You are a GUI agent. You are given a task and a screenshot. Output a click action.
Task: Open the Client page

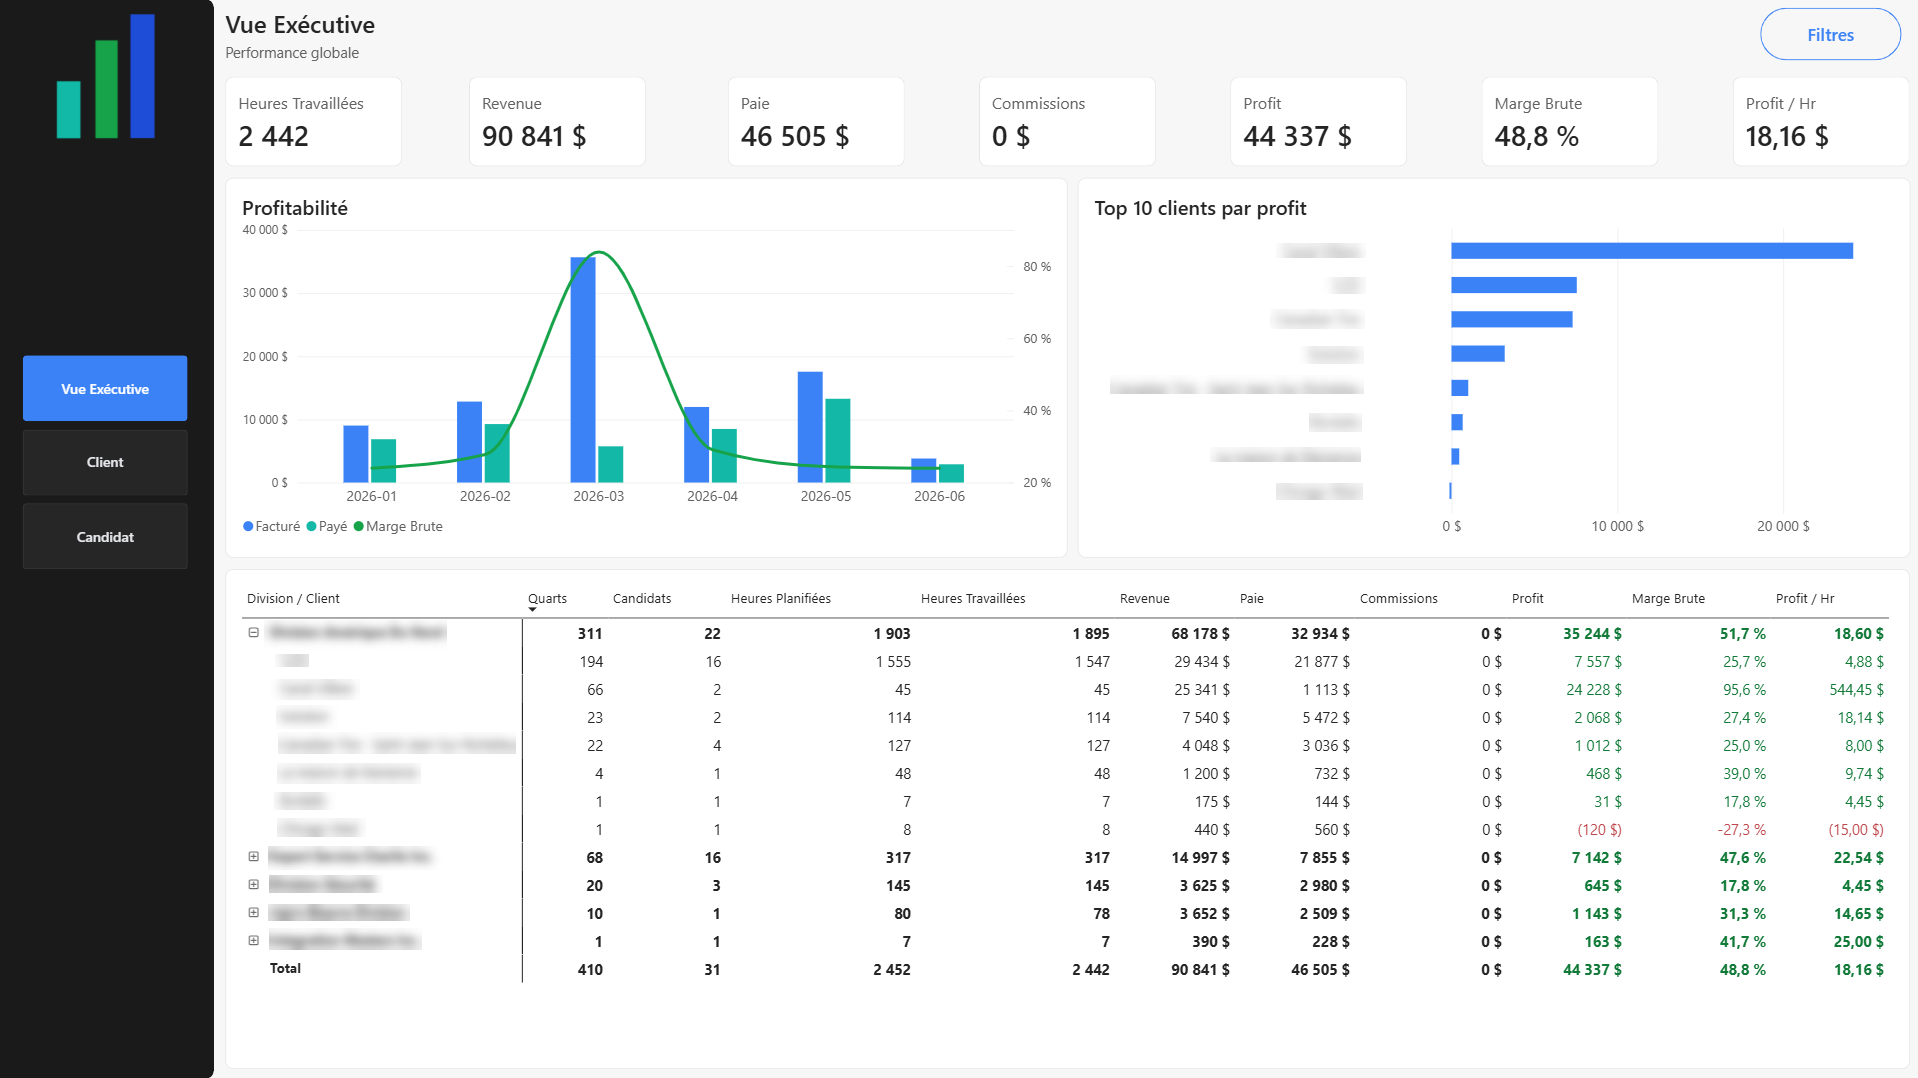click(x=105, y=462)
